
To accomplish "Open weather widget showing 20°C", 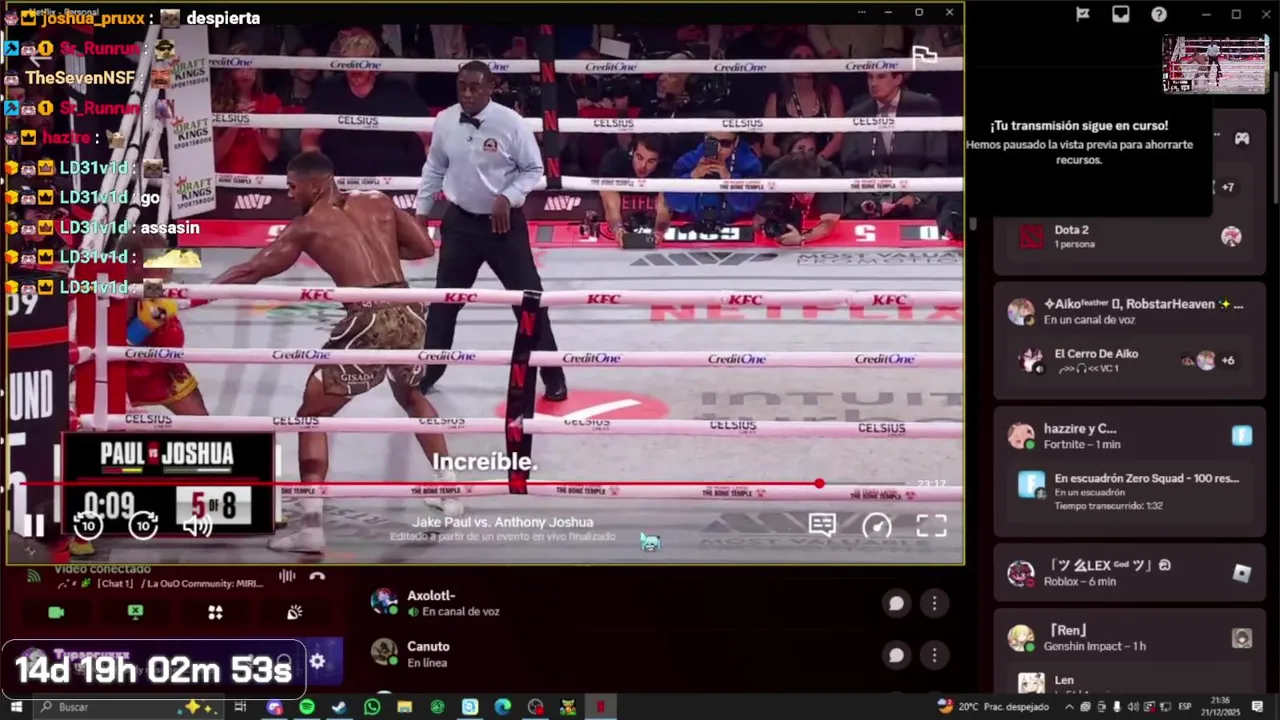I will coord(992,707).
